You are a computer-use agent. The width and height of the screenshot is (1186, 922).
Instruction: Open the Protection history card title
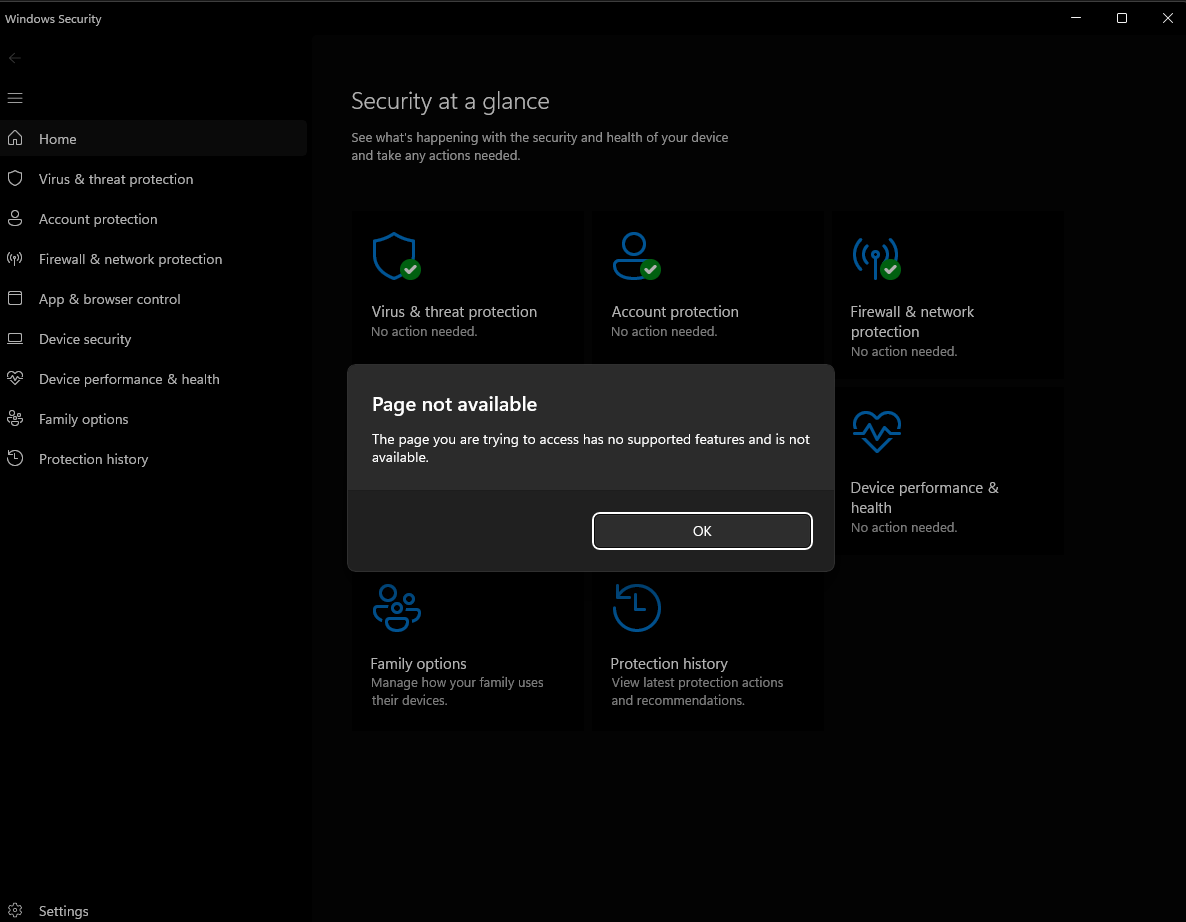669,663
